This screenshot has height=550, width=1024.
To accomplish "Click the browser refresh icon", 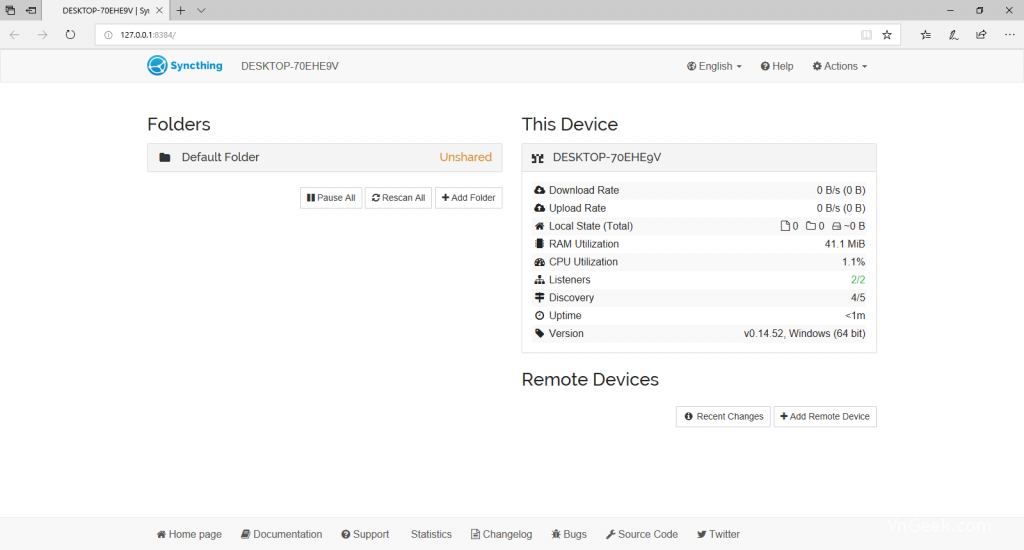I will click(x=71, y=35).
